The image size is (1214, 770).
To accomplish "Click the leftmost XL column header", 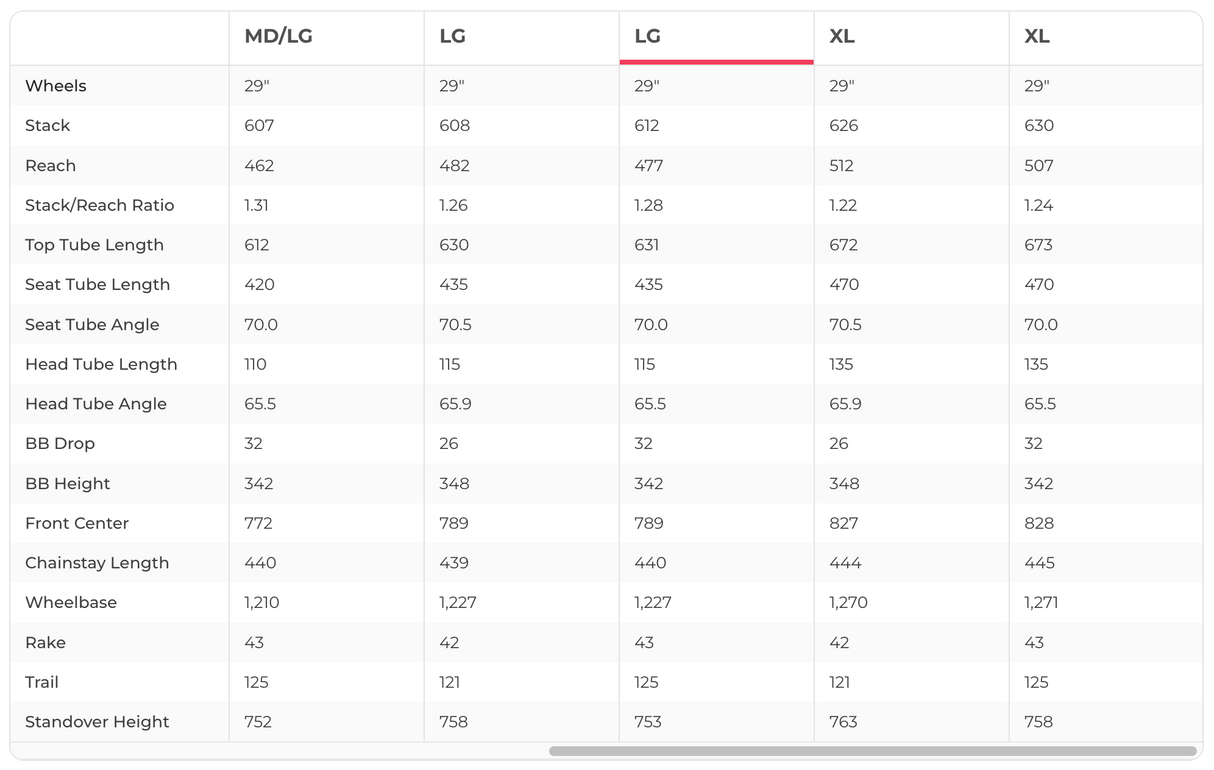I will (x=842, y=37).
